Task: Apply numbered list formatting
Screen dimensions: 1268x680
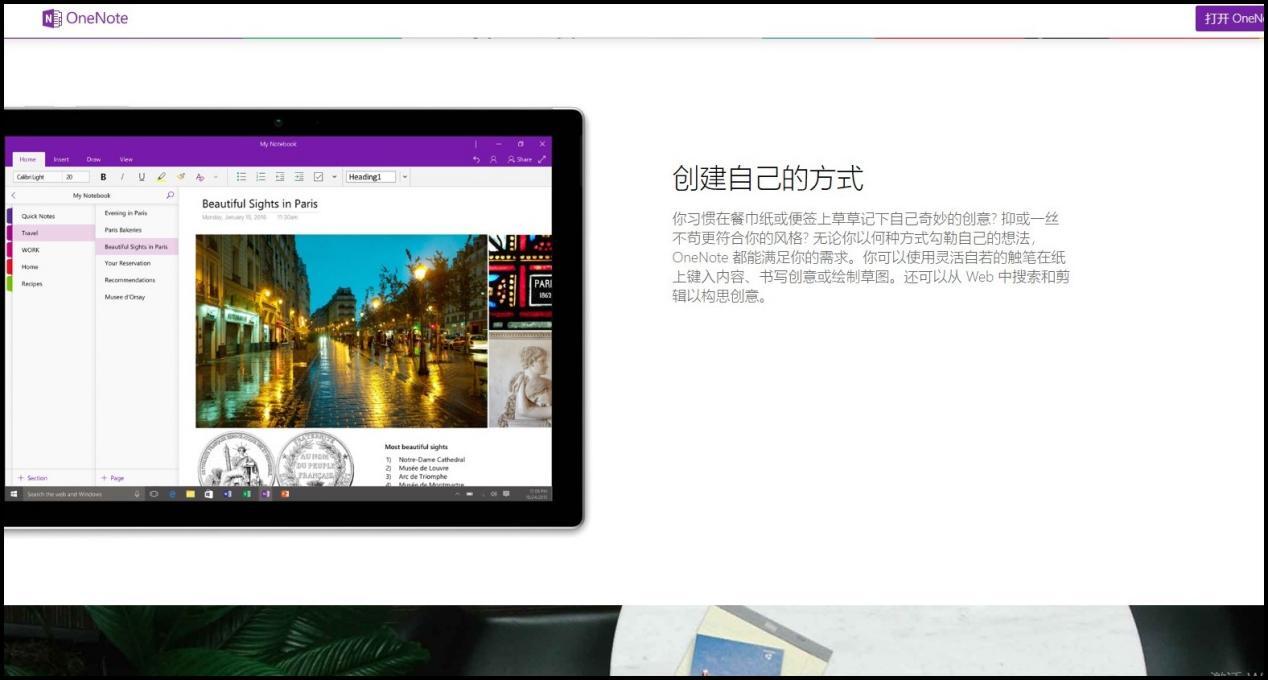Action: click(260, 177)
